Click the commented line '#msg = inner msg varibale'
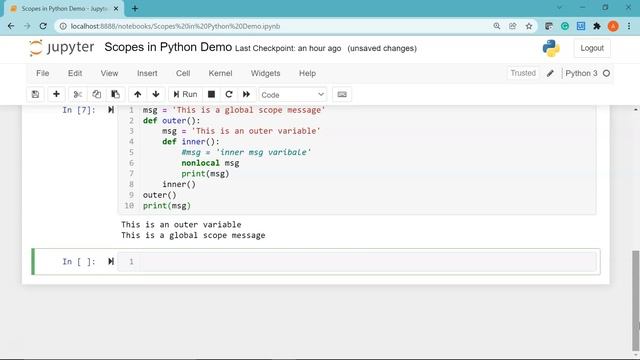The height and width of the screenshot is (360, 640). click(247, 152)
